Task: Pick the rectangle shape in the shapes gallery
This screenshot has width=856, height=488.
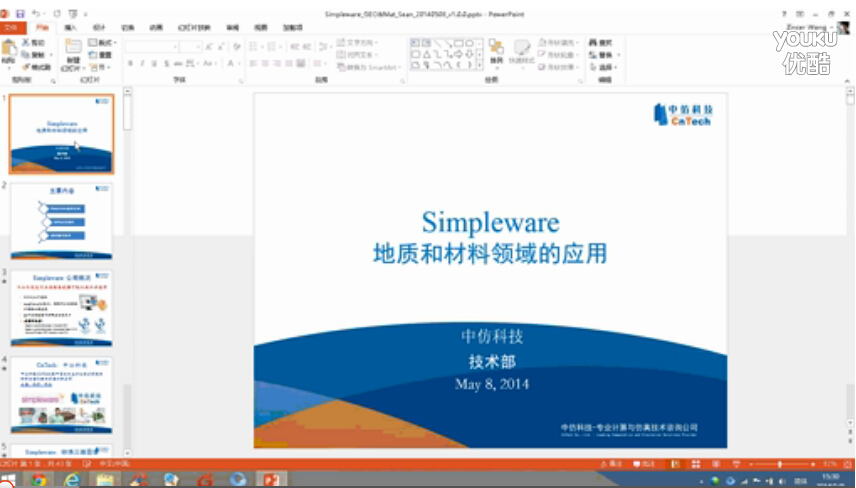Action: [459, 43]
